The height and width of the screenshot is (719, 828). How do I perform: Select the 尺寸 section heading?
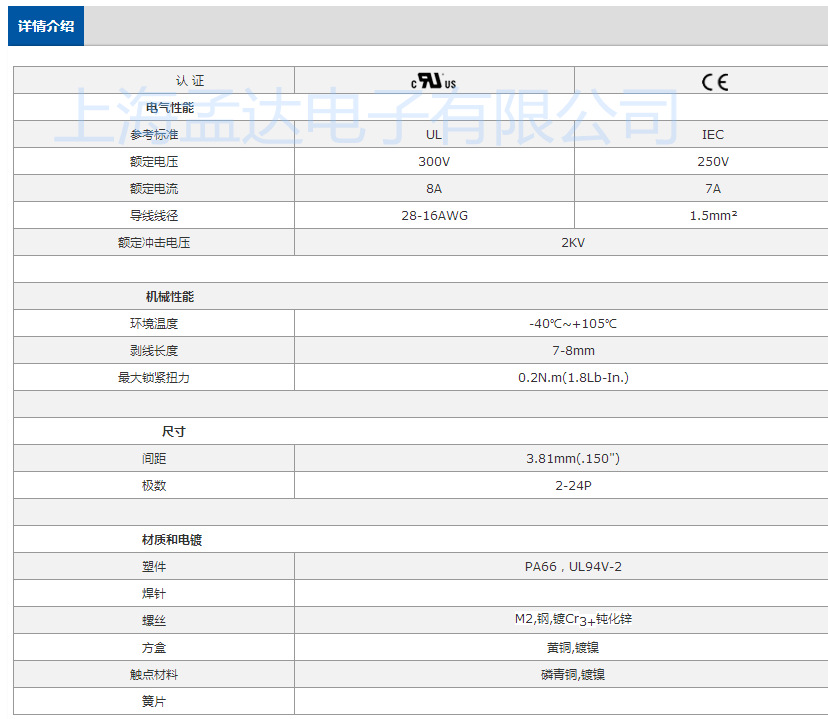pos(174,431)
